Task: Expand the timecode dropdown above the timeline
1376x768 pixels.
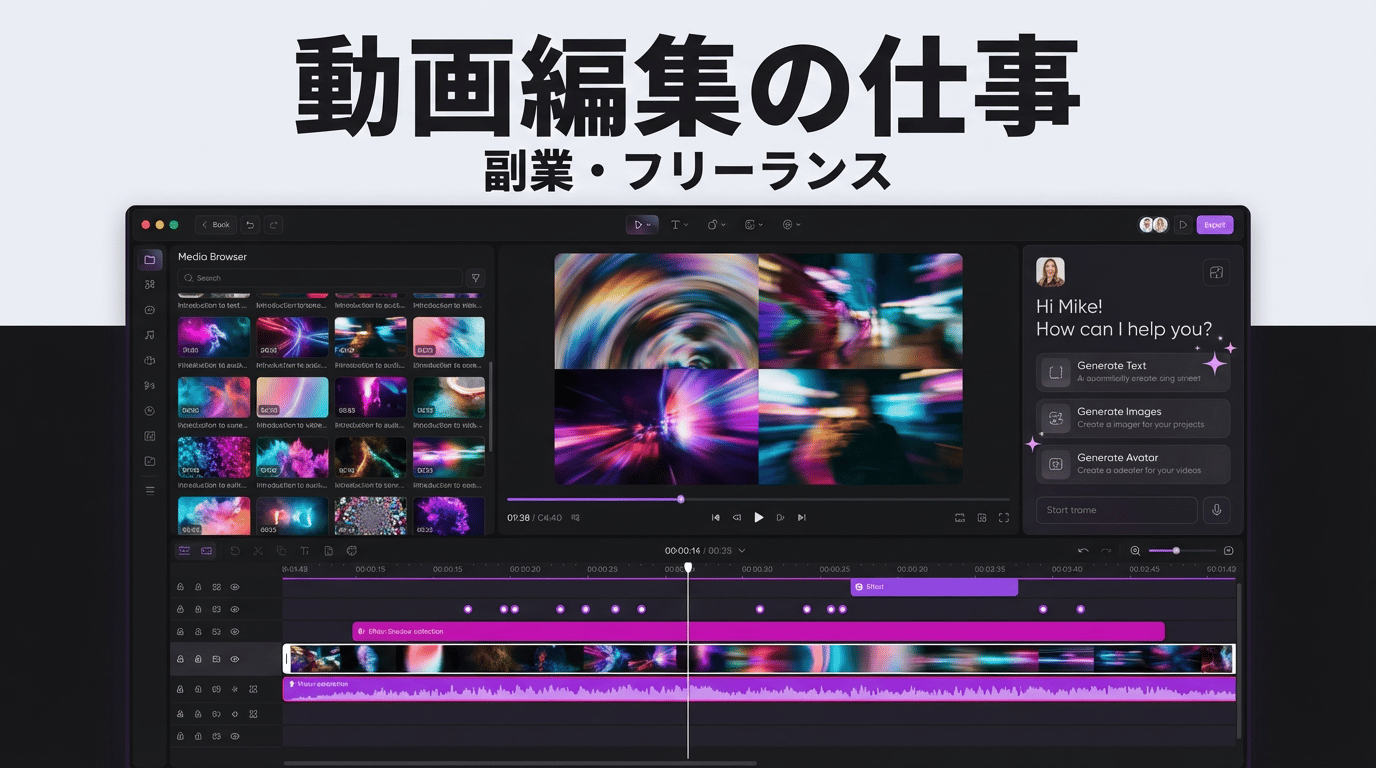Action: tap(741, 550)
